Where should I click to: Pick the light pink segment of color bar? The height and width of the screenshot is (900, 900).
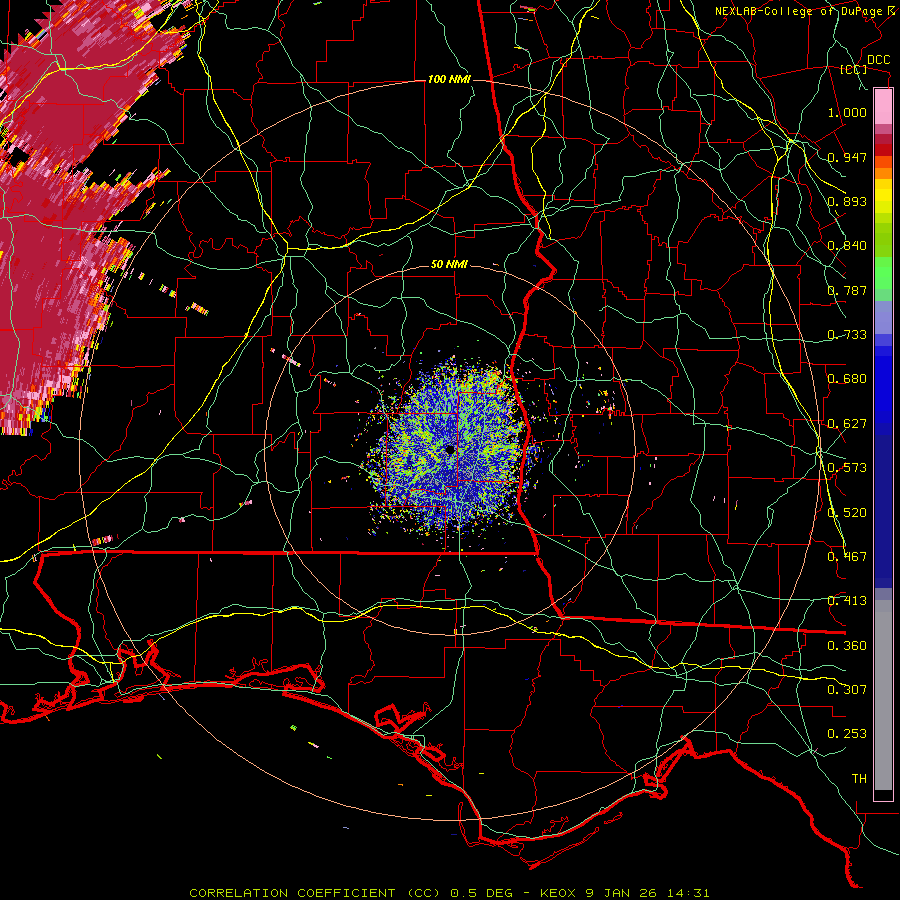click(883, 107)
